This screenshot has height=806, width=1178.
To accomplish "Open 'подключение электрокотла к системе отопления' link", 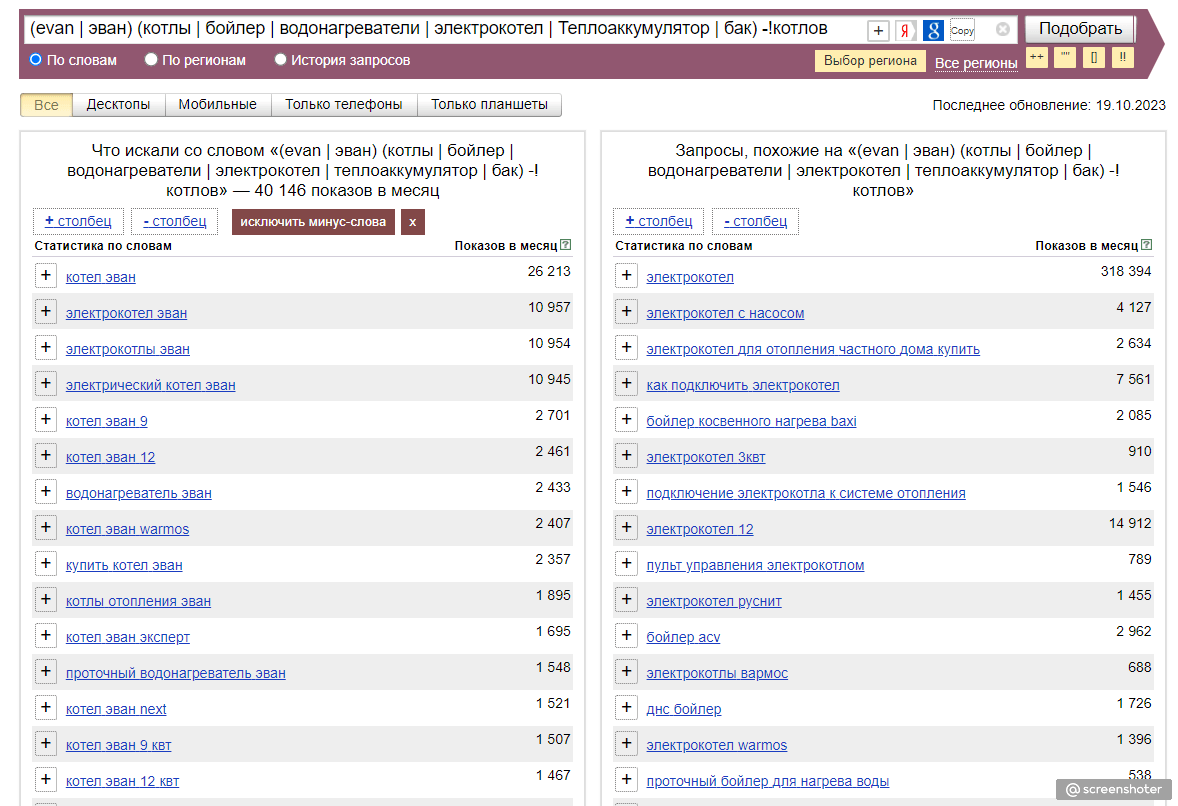I will [x=806, y=493].
